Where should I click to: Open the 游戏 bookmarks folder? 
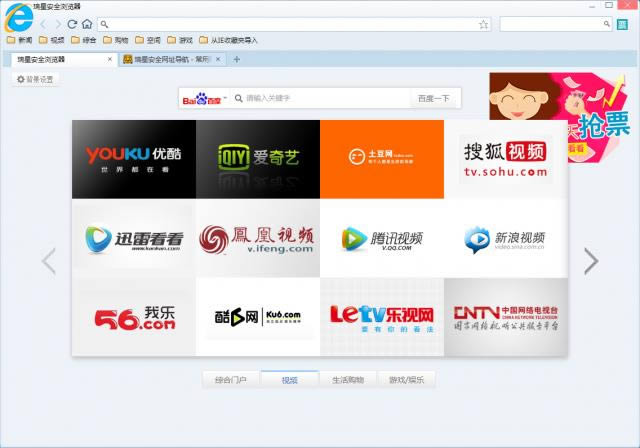180,40
